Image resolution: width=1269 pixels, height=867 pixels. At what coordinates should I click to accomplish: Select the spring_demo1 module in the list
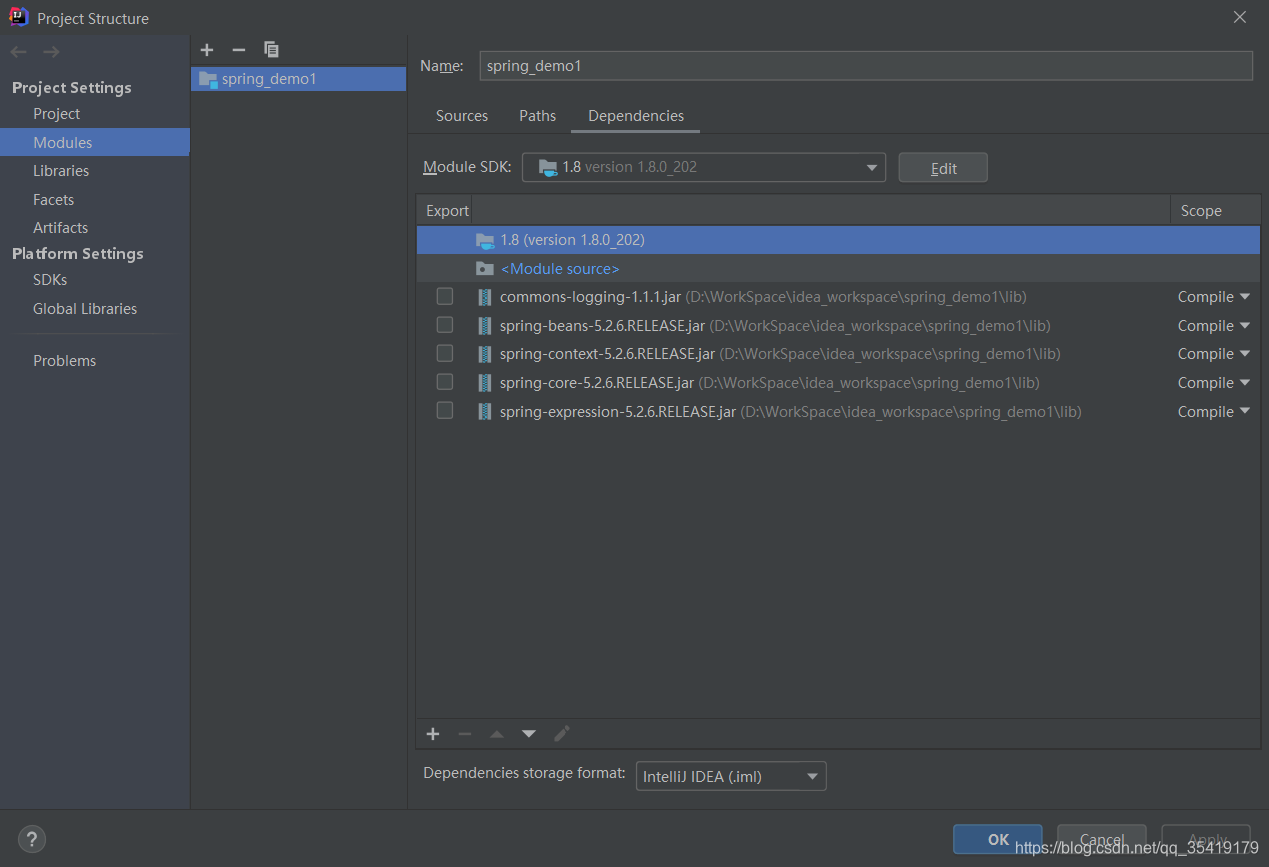299,79
